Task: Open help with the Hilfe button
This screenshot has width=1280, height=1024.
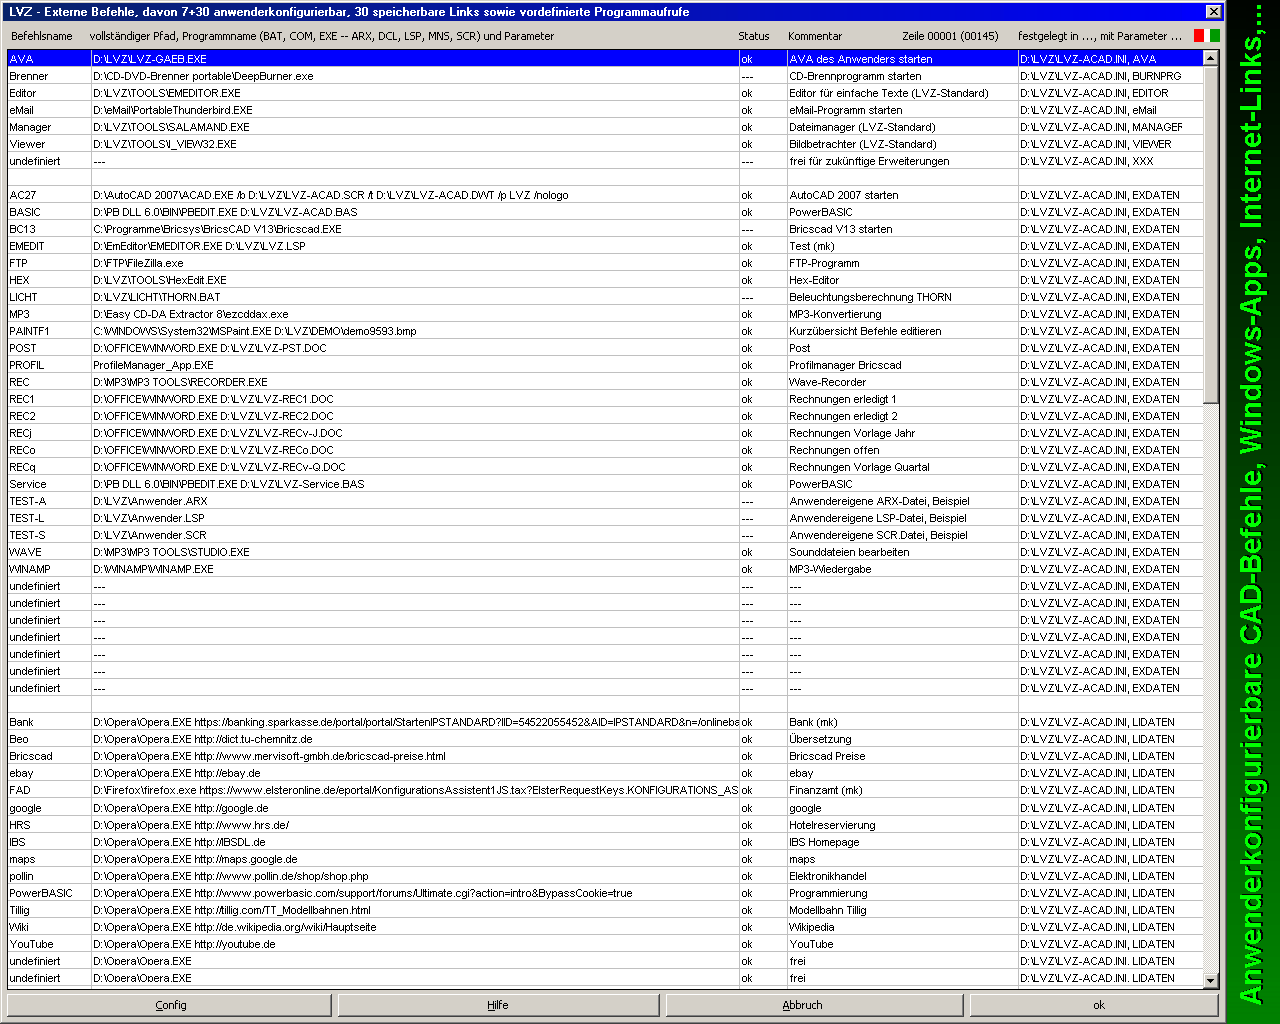Action: point(498,1005)
